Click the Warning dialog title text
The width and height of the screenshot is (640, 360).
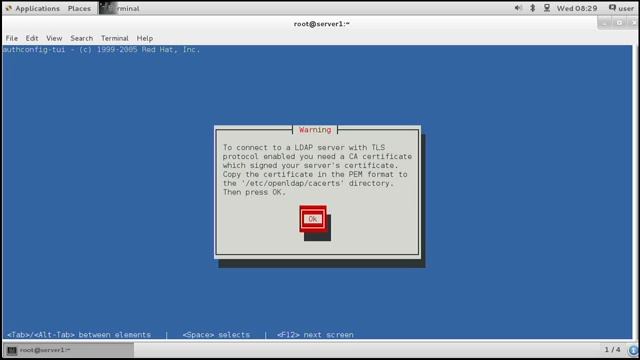(x=315, y=130)
